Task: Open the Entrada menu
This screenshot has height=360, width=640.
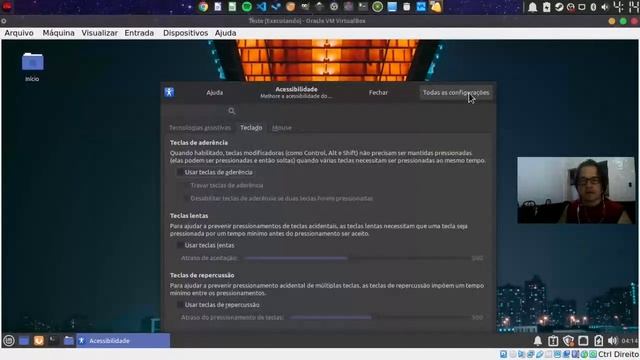Action: click(139, 33)
